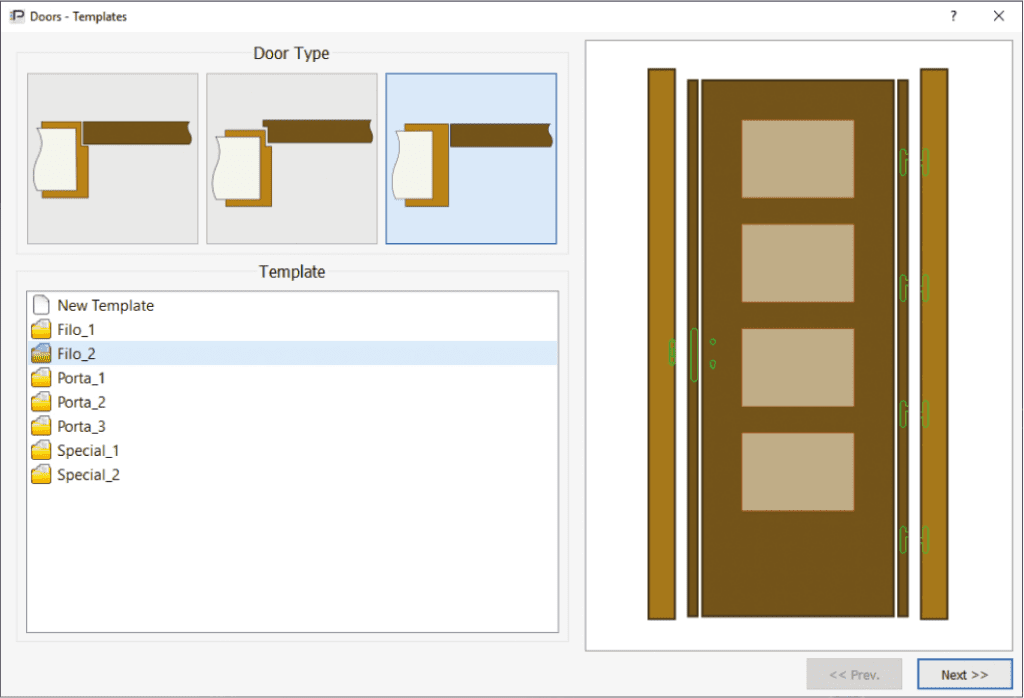Select the Special_1 template name
The height and width of the screenshot is (698, 1024).
(x=88, y=451)
